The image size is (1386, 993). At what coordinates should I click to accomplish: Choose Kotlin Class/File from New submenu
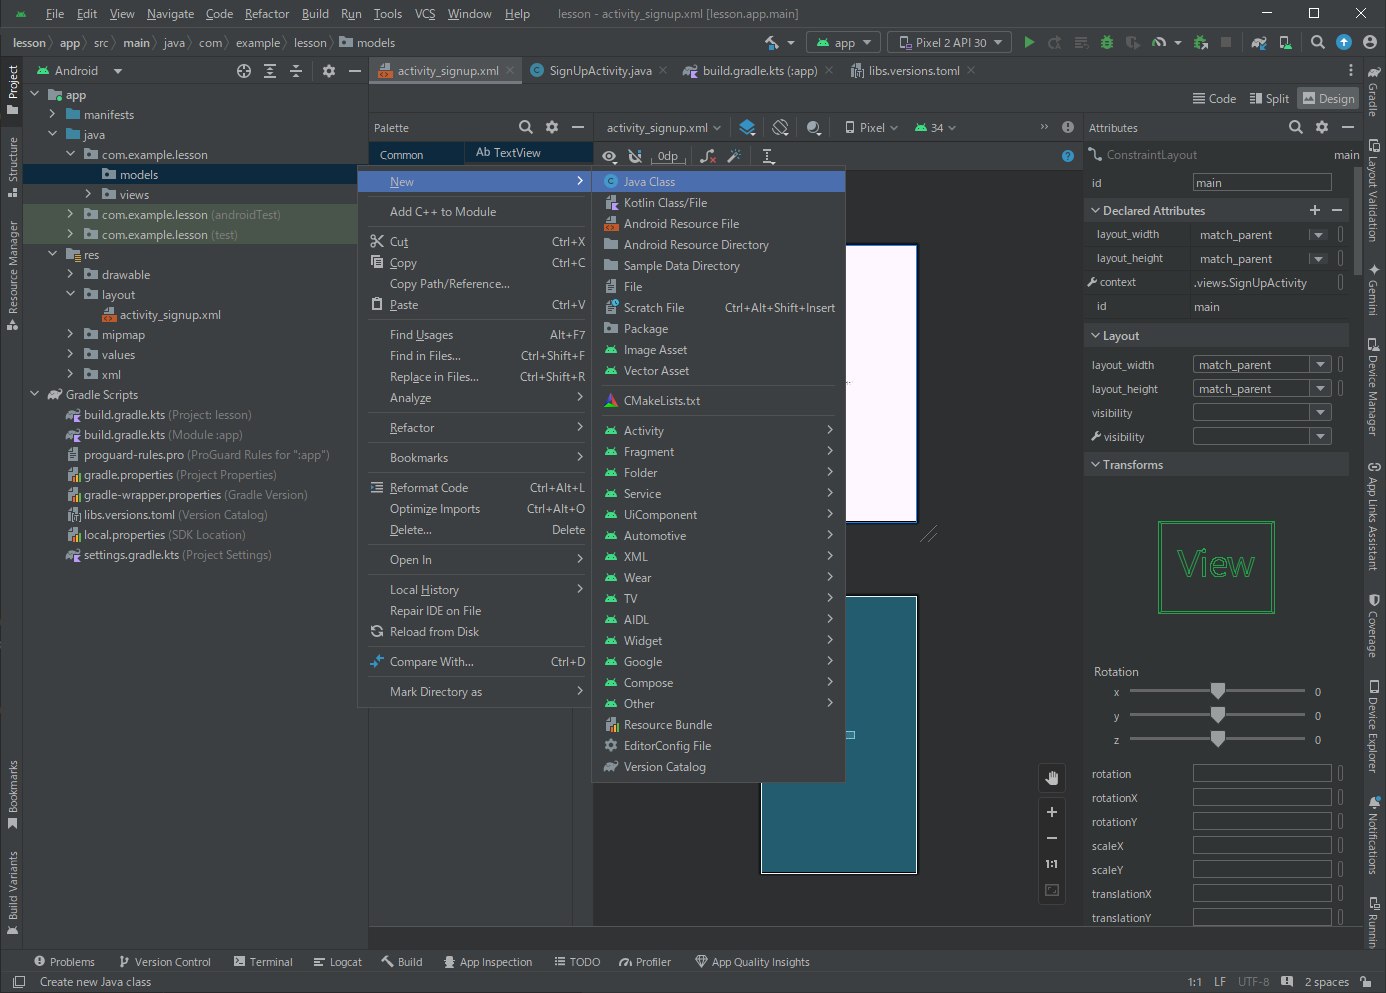[718, 203]
